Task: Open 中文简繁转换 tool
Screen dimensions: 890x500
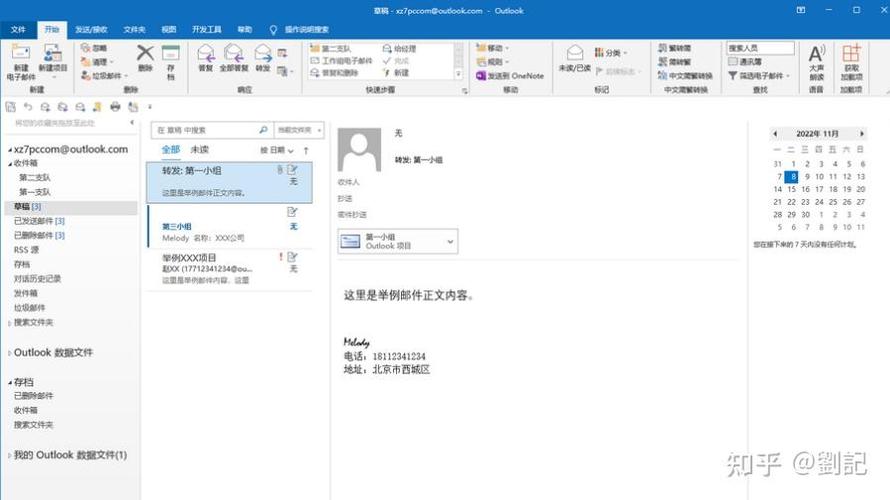Action: pos(685,75)
